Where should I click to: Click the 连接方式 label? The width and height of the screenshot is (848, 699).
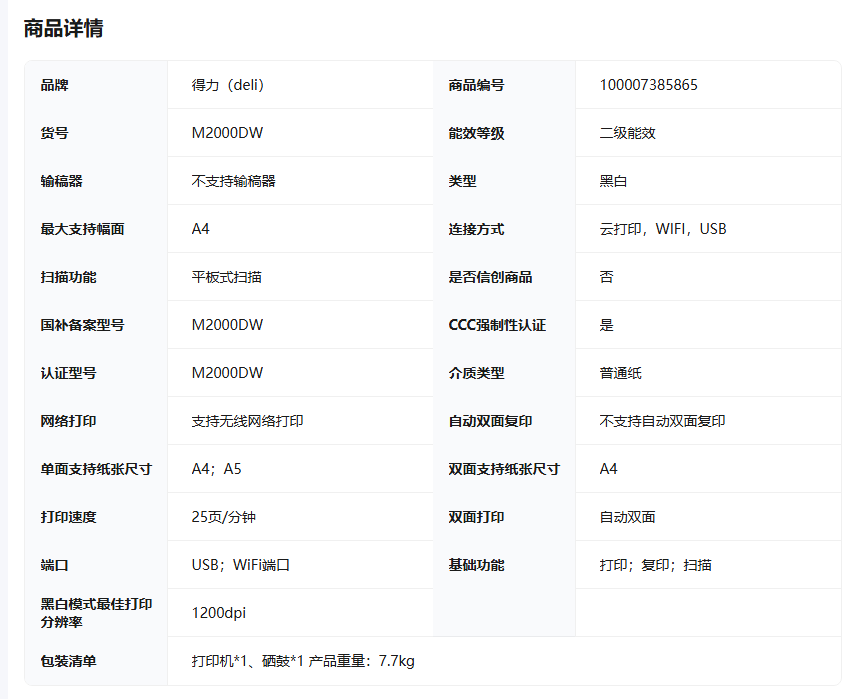coord(476,229)
